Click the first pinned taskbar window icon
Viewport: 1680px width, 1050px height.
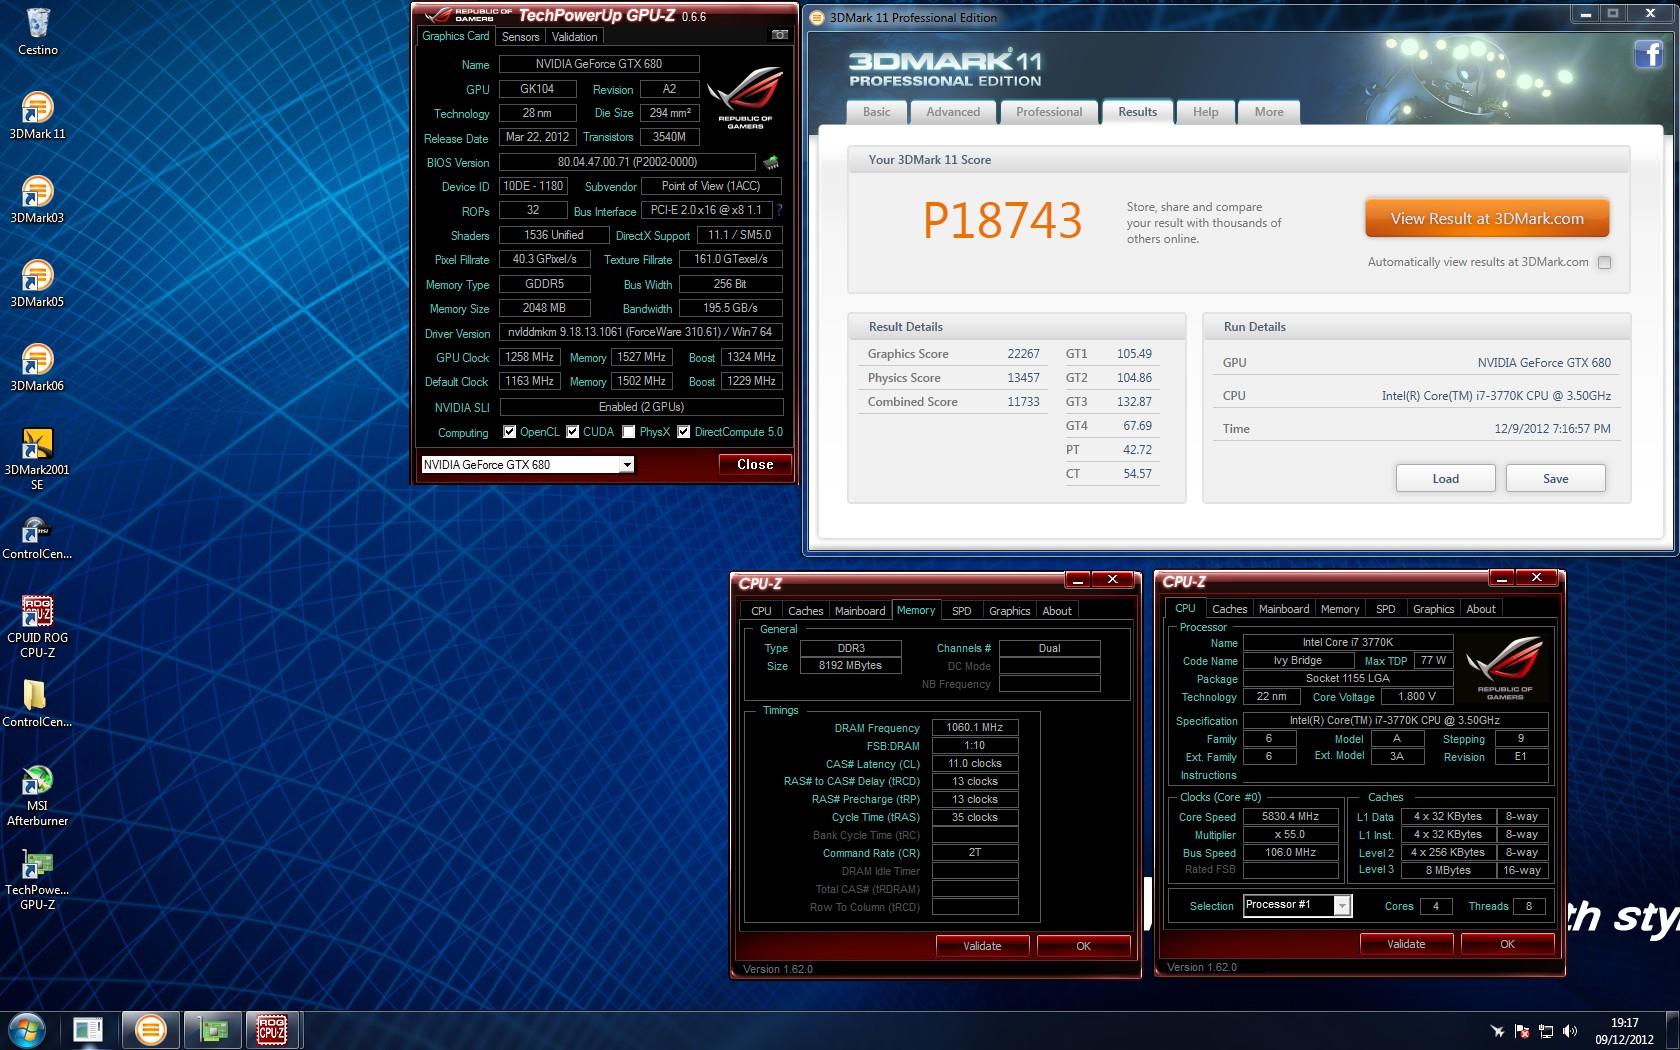(x=88, y=1030)
